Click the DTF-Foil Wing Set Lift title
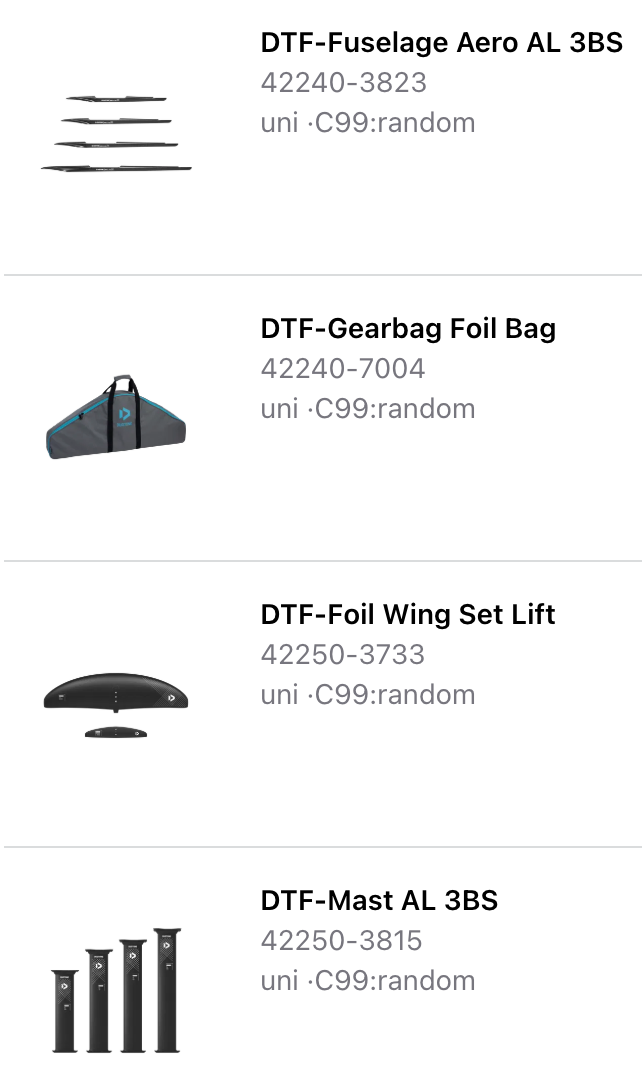The height and width of the screenshot is (1080, 642). (x=407, y=614)
